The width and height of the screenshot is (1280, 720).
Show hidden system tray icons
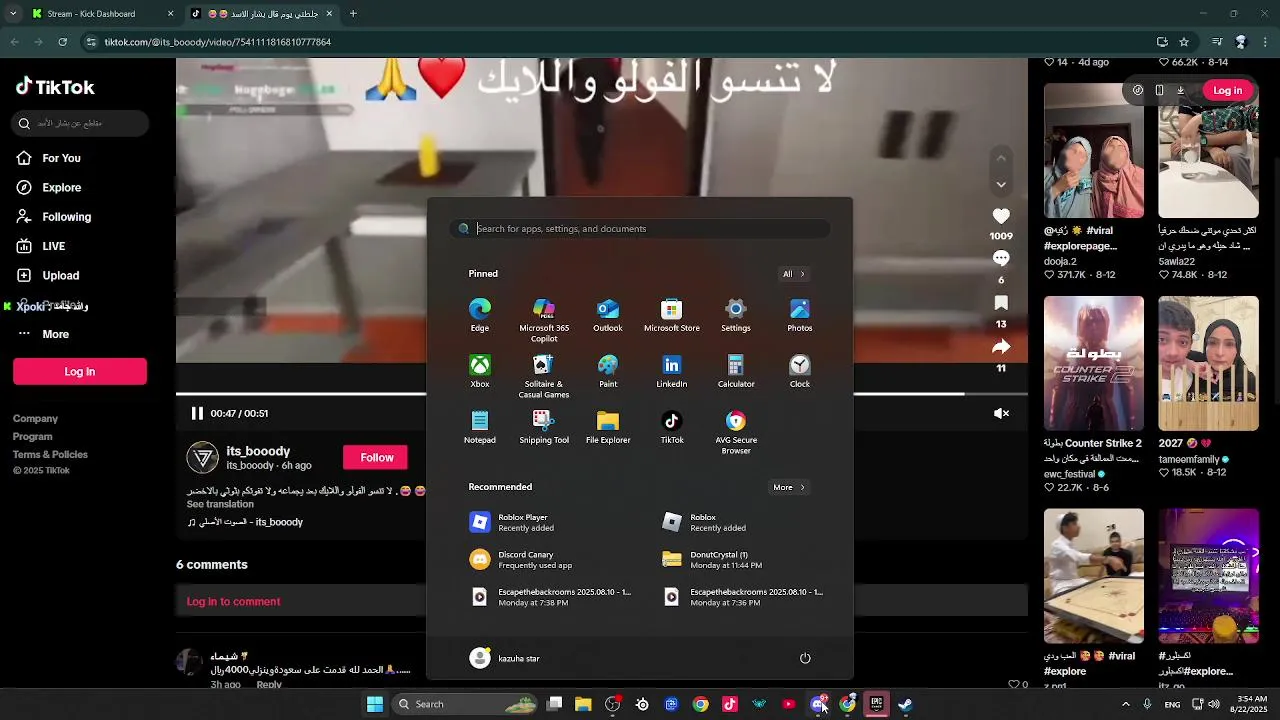(x=1125, y=704)
